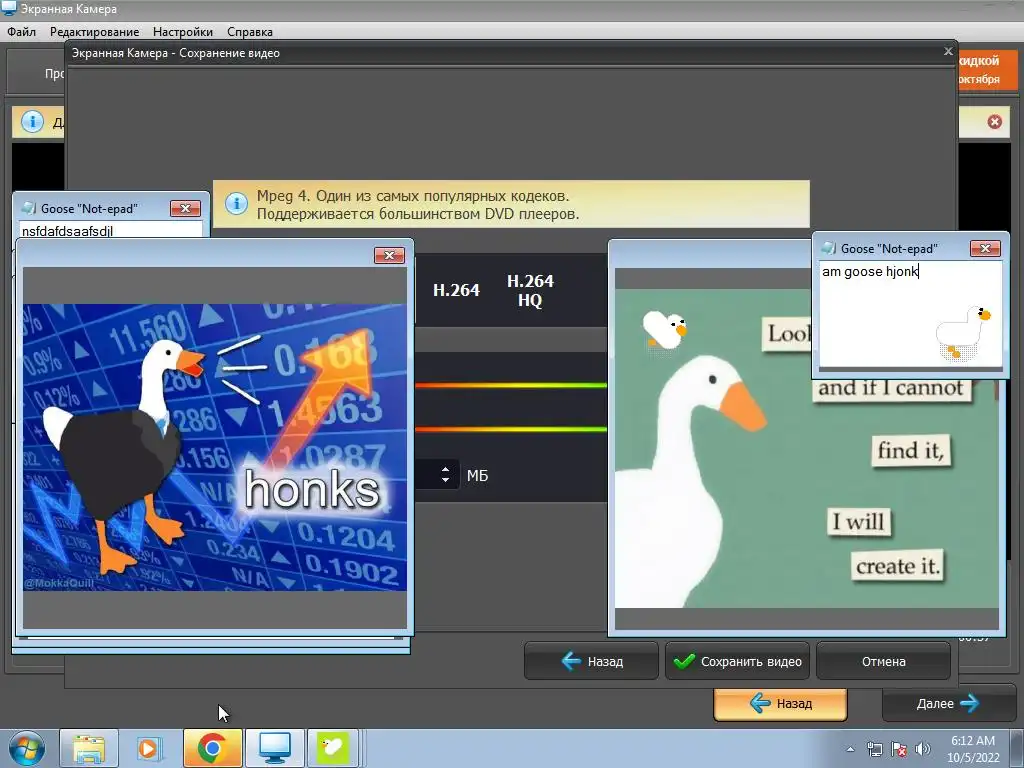Adjust the lower quality gradient slider
Screen dimensions: 1024x768
click(x=511, y=430)
